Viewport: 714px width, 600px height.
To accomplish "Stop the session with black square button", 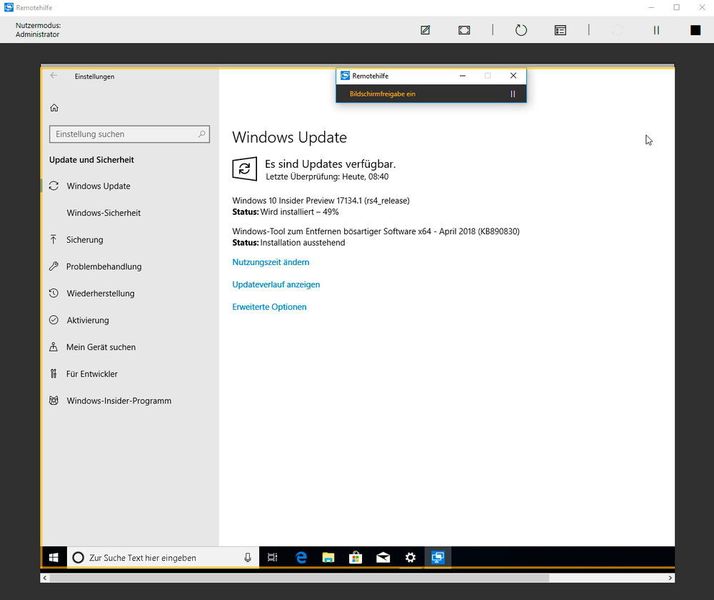I will point(695,30).
